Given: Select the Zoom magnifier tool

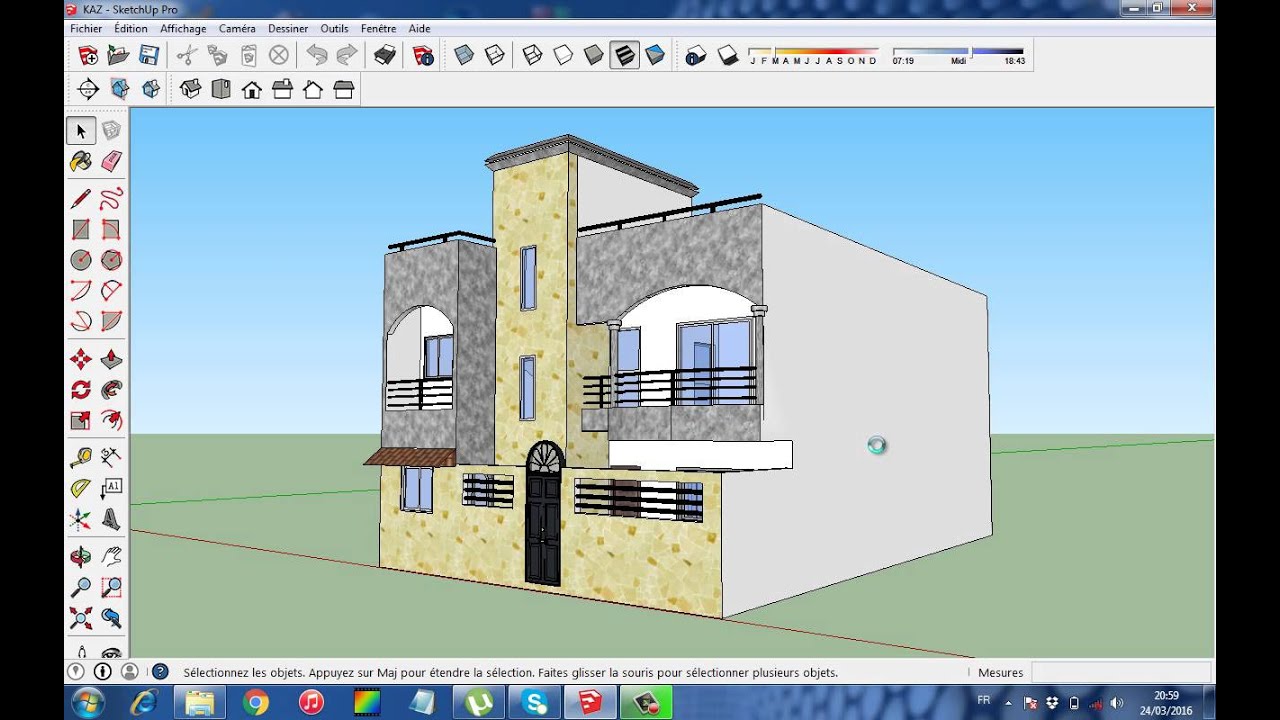Looking at the screenshot, I should pos(81,588).
